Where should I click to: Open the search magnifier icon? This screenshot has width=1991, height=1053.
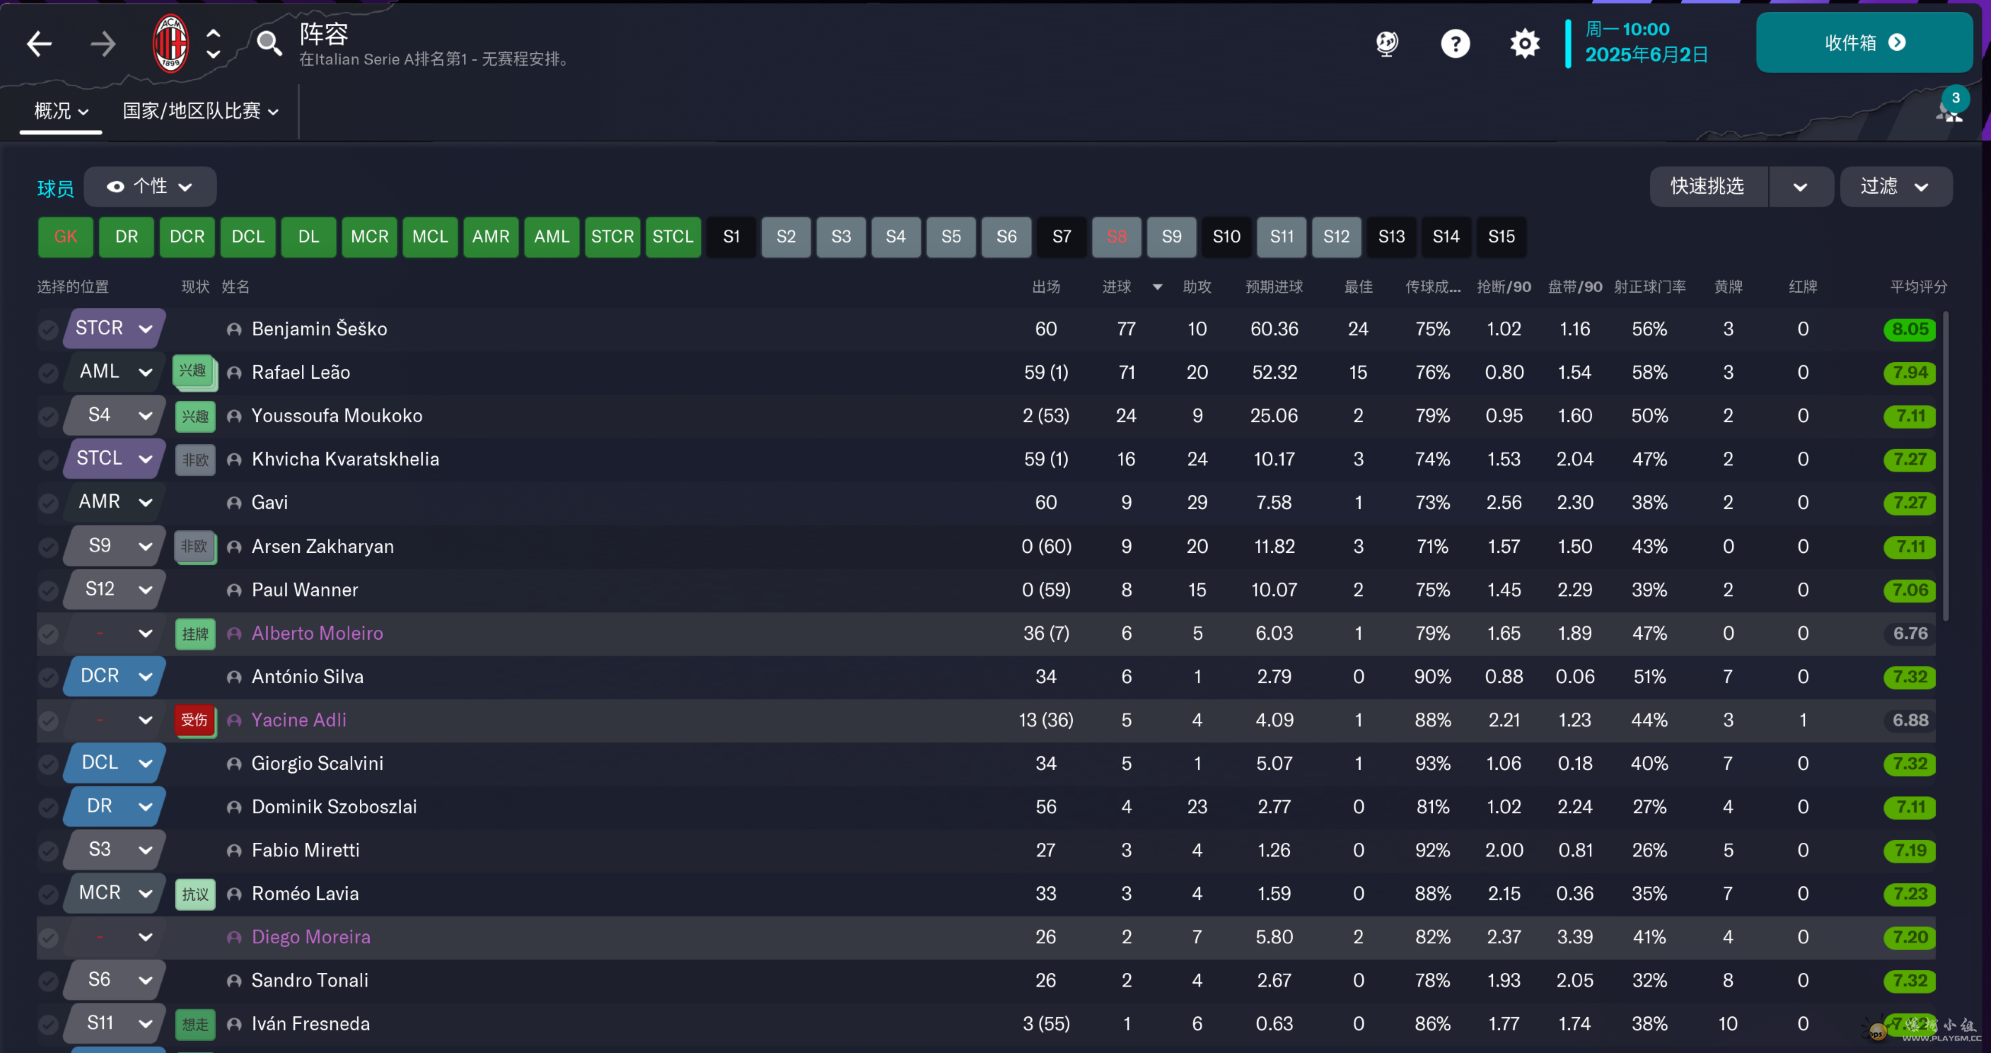(x=268, y=43)
